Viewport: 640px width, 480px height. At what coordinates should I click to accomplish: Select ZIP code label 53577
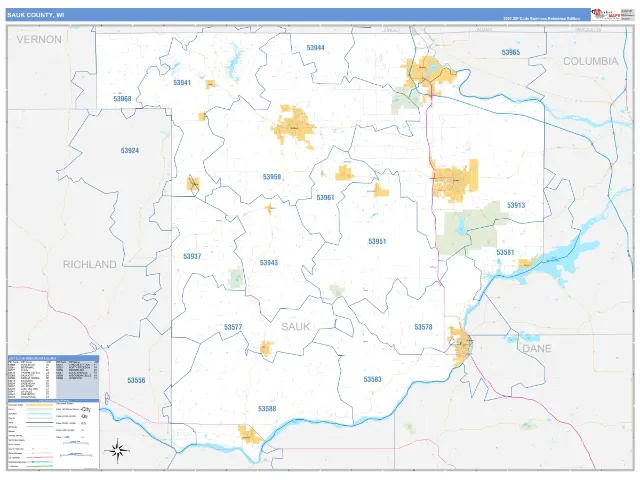[x=233, y=327]
